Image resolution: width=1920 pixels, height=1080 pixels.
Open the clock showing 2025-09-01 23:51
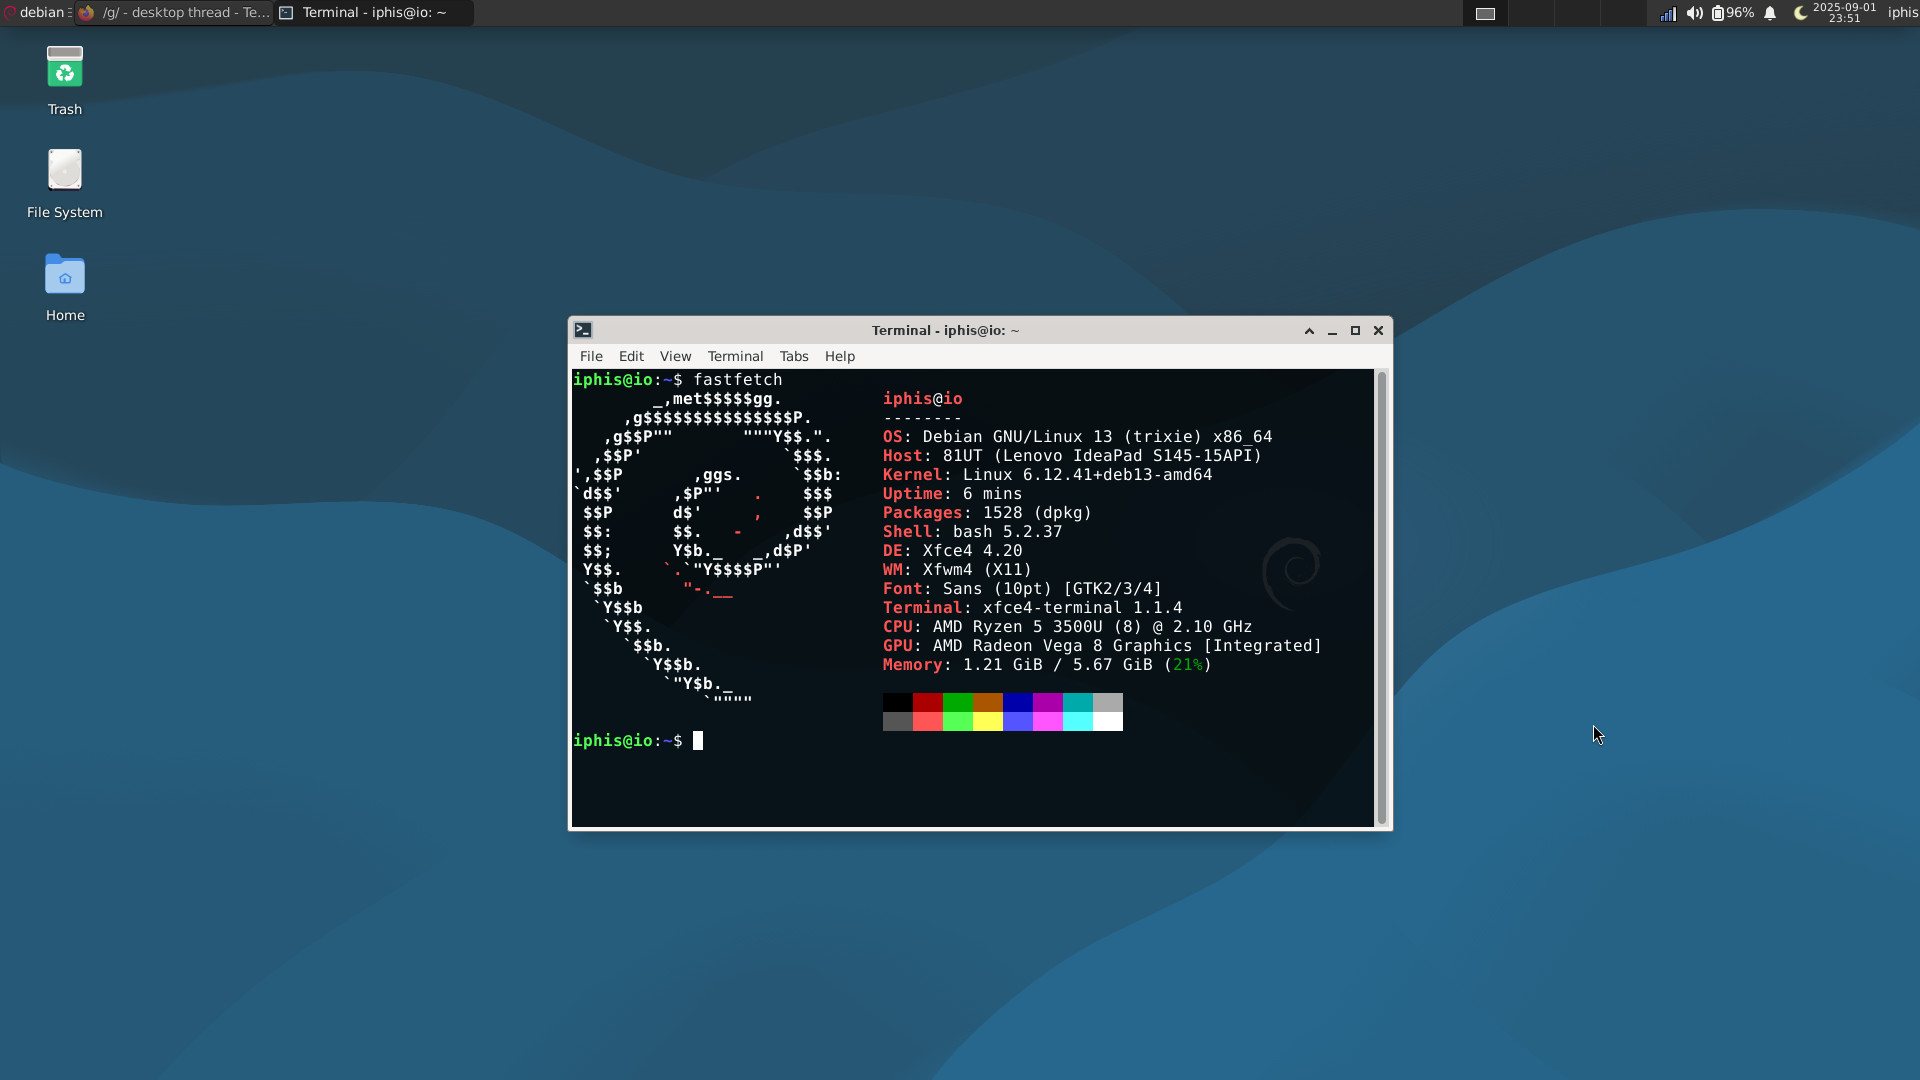click(1845, 13)
